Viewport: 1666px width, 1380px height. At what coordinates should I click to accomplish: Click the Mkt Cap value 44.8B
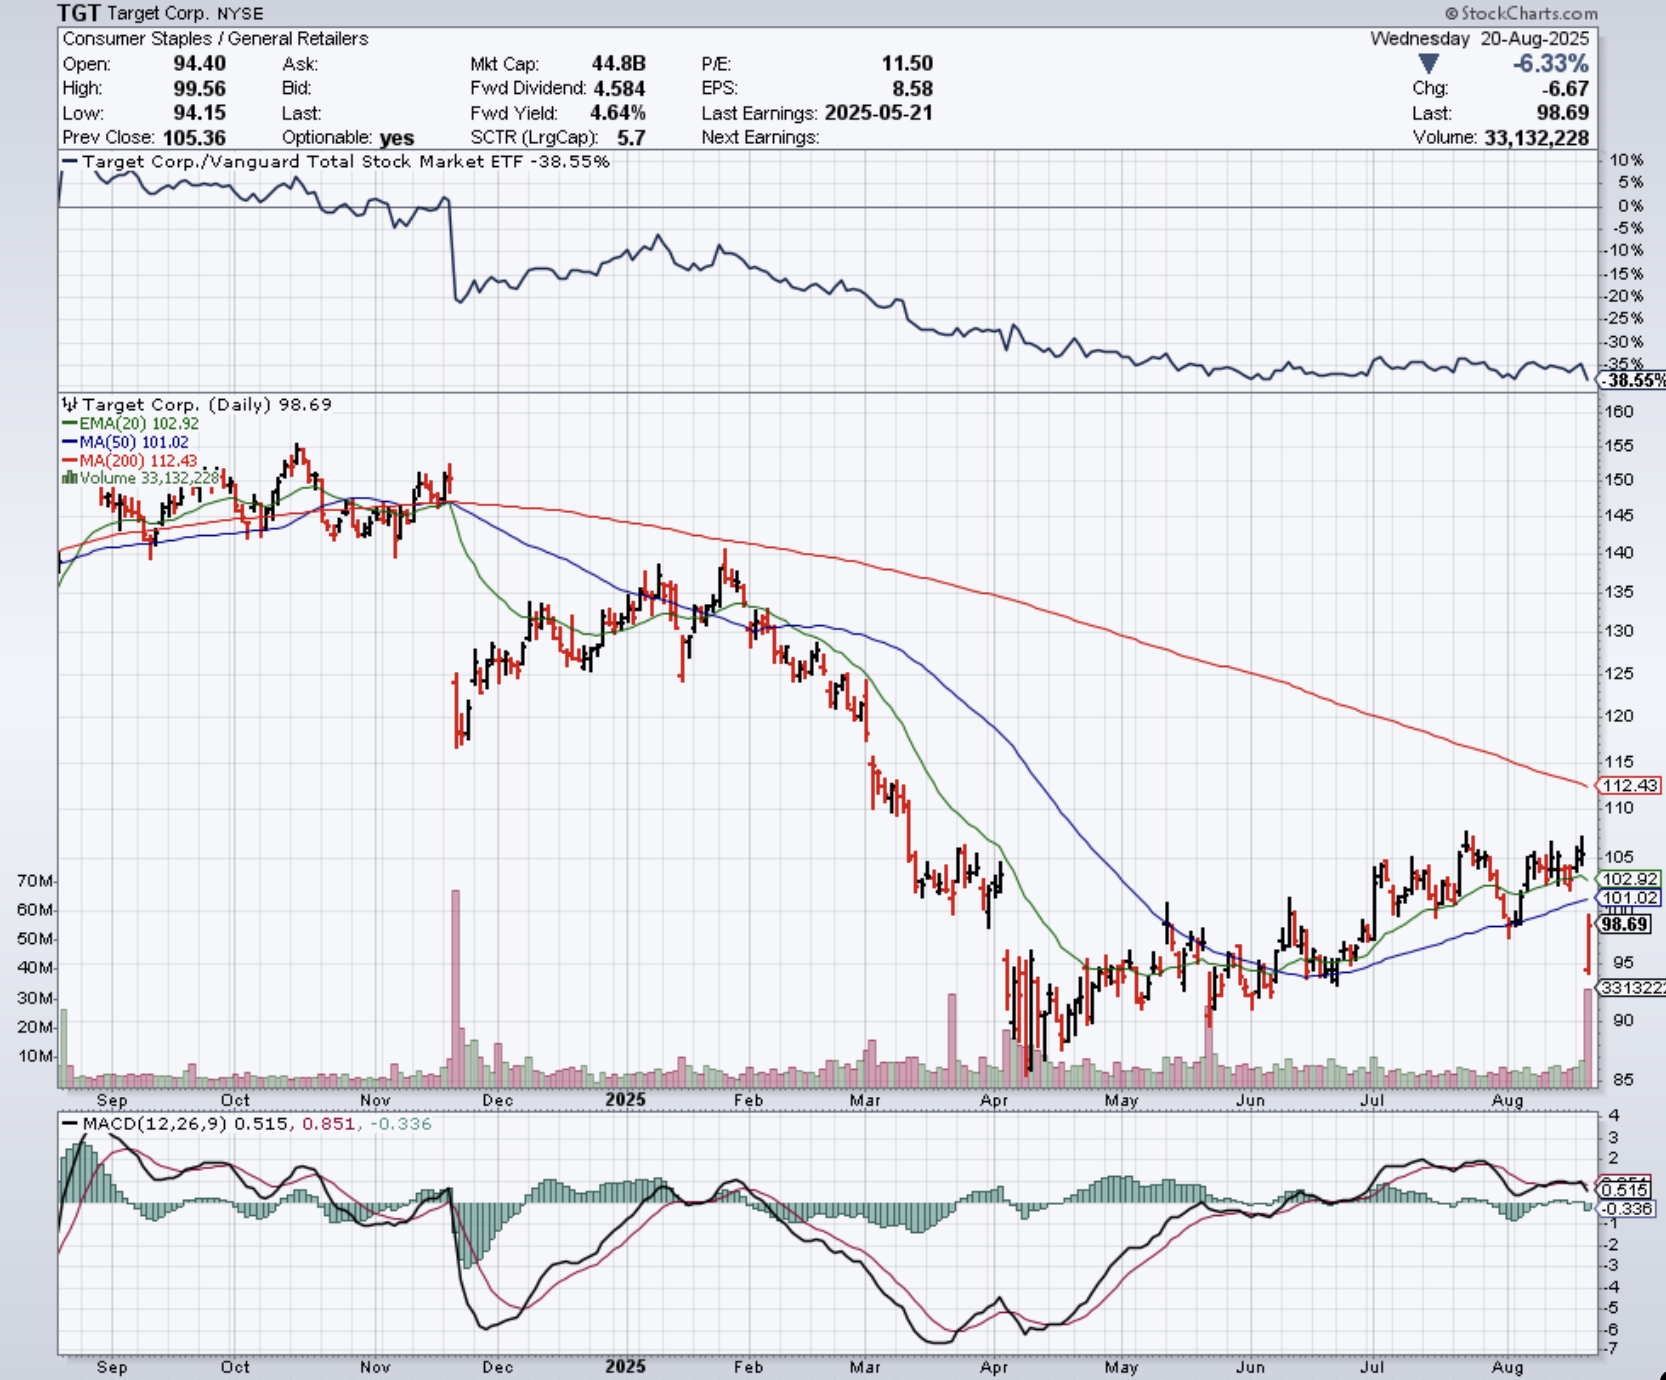click(x=618, y=64)
